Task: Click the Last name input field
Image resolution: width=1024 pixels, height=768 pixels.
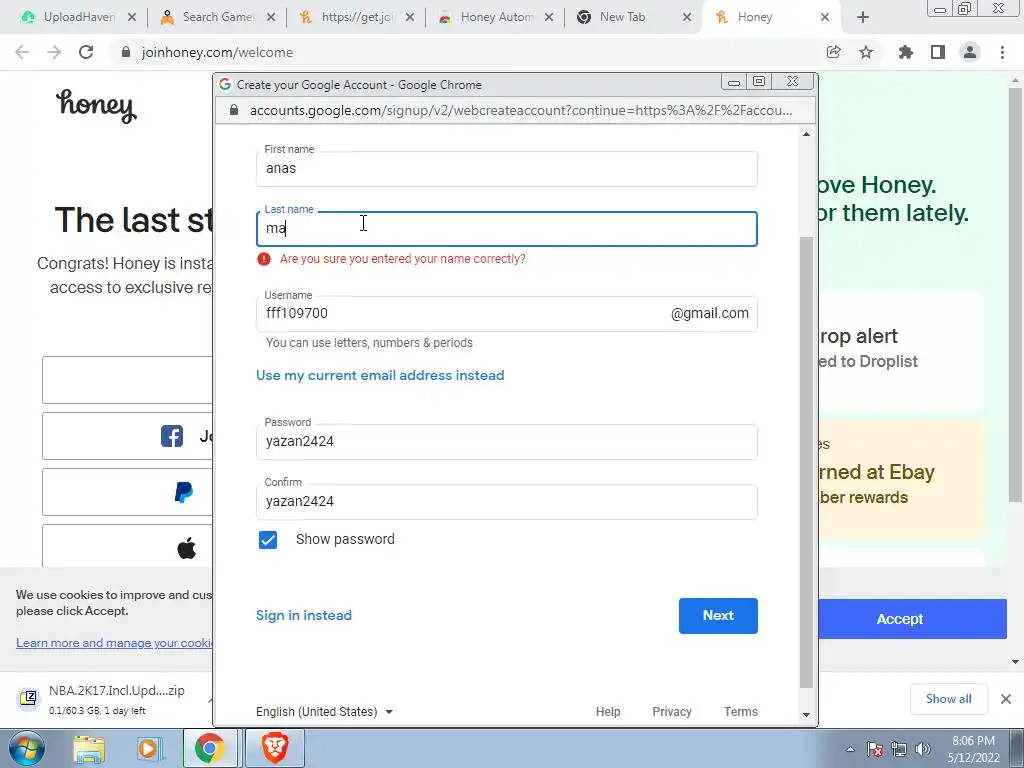Action: coord(507,229)
